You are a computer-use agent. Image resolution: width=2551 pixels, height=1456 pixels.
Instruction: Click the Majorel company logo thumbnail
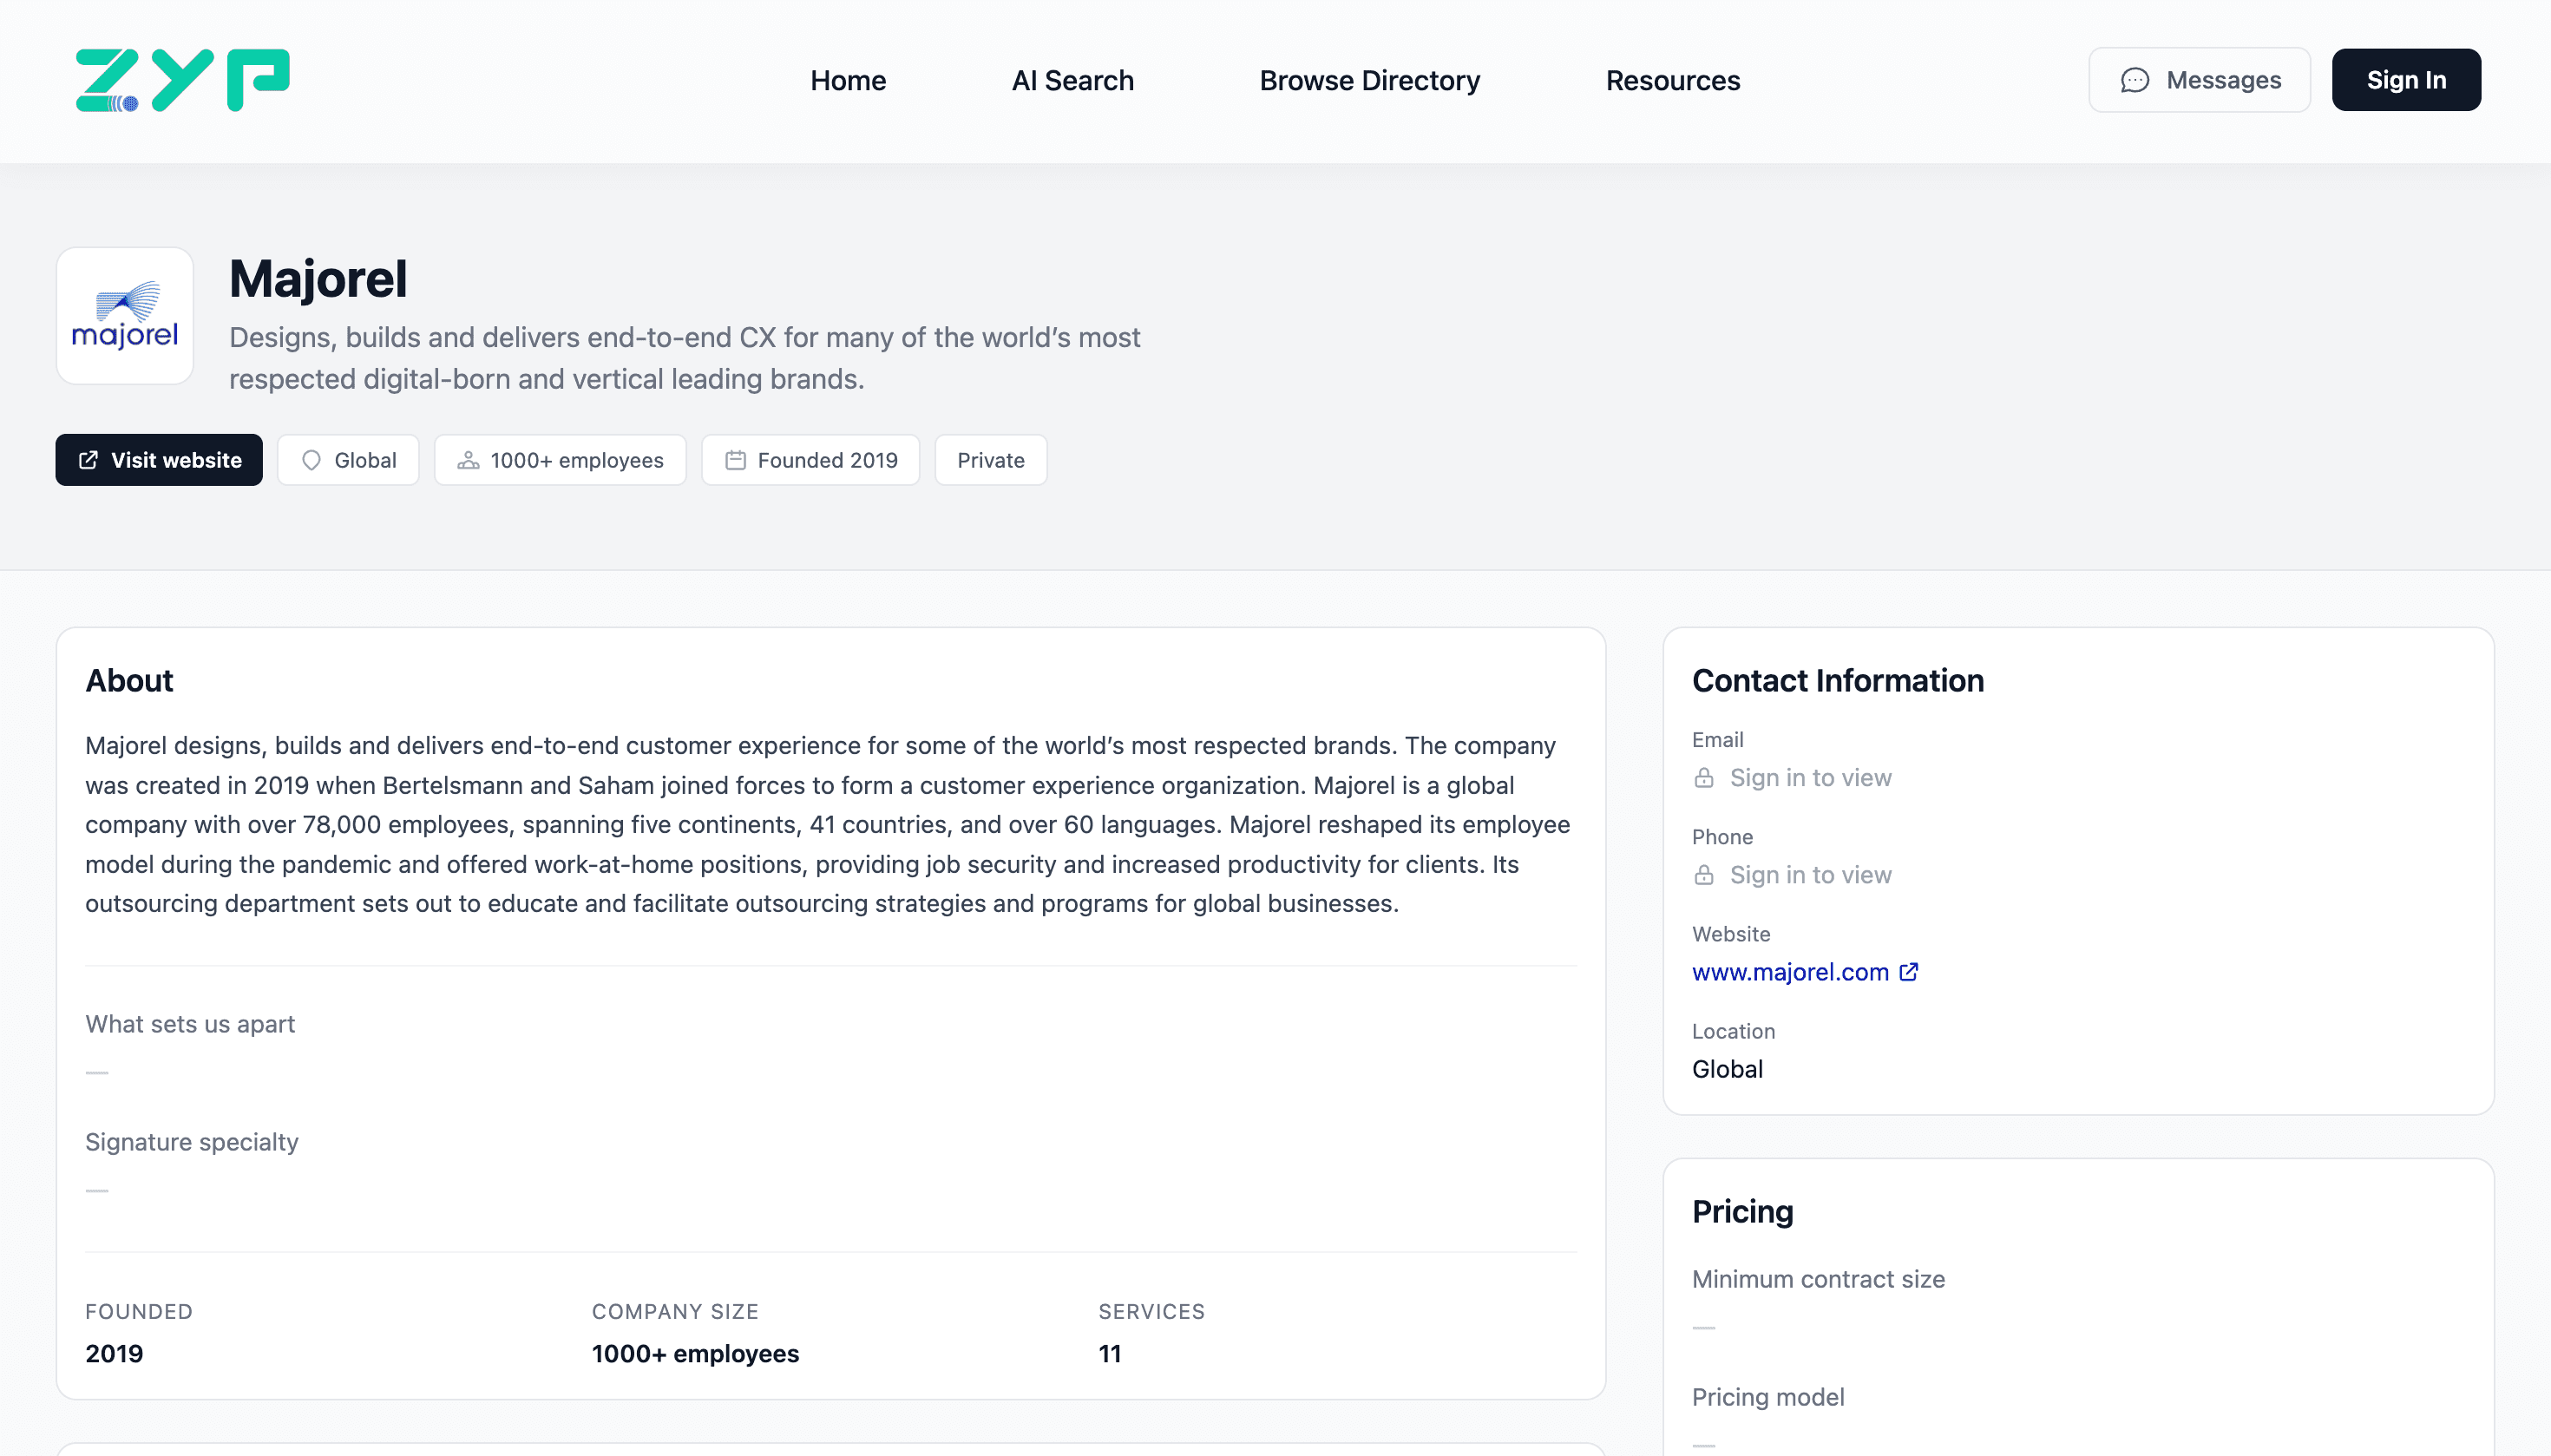click(x=125, y=316)
